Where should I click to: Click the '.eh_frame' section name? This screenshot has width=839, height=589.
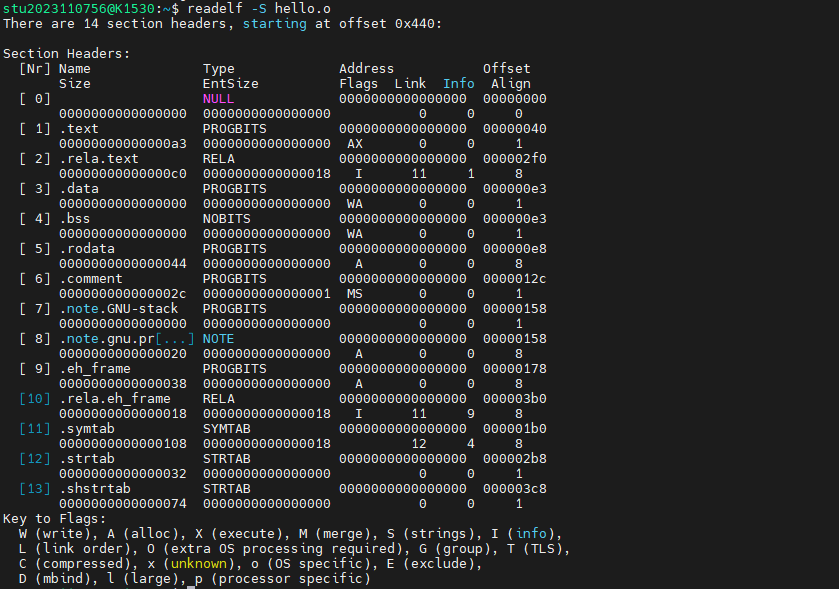95,368
